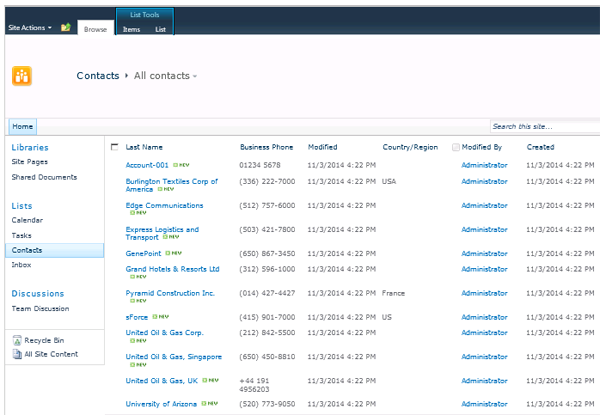The image size is (600, 415).
Task: Open the Burlington Textiles Corp contact
Action: (171, 181)
